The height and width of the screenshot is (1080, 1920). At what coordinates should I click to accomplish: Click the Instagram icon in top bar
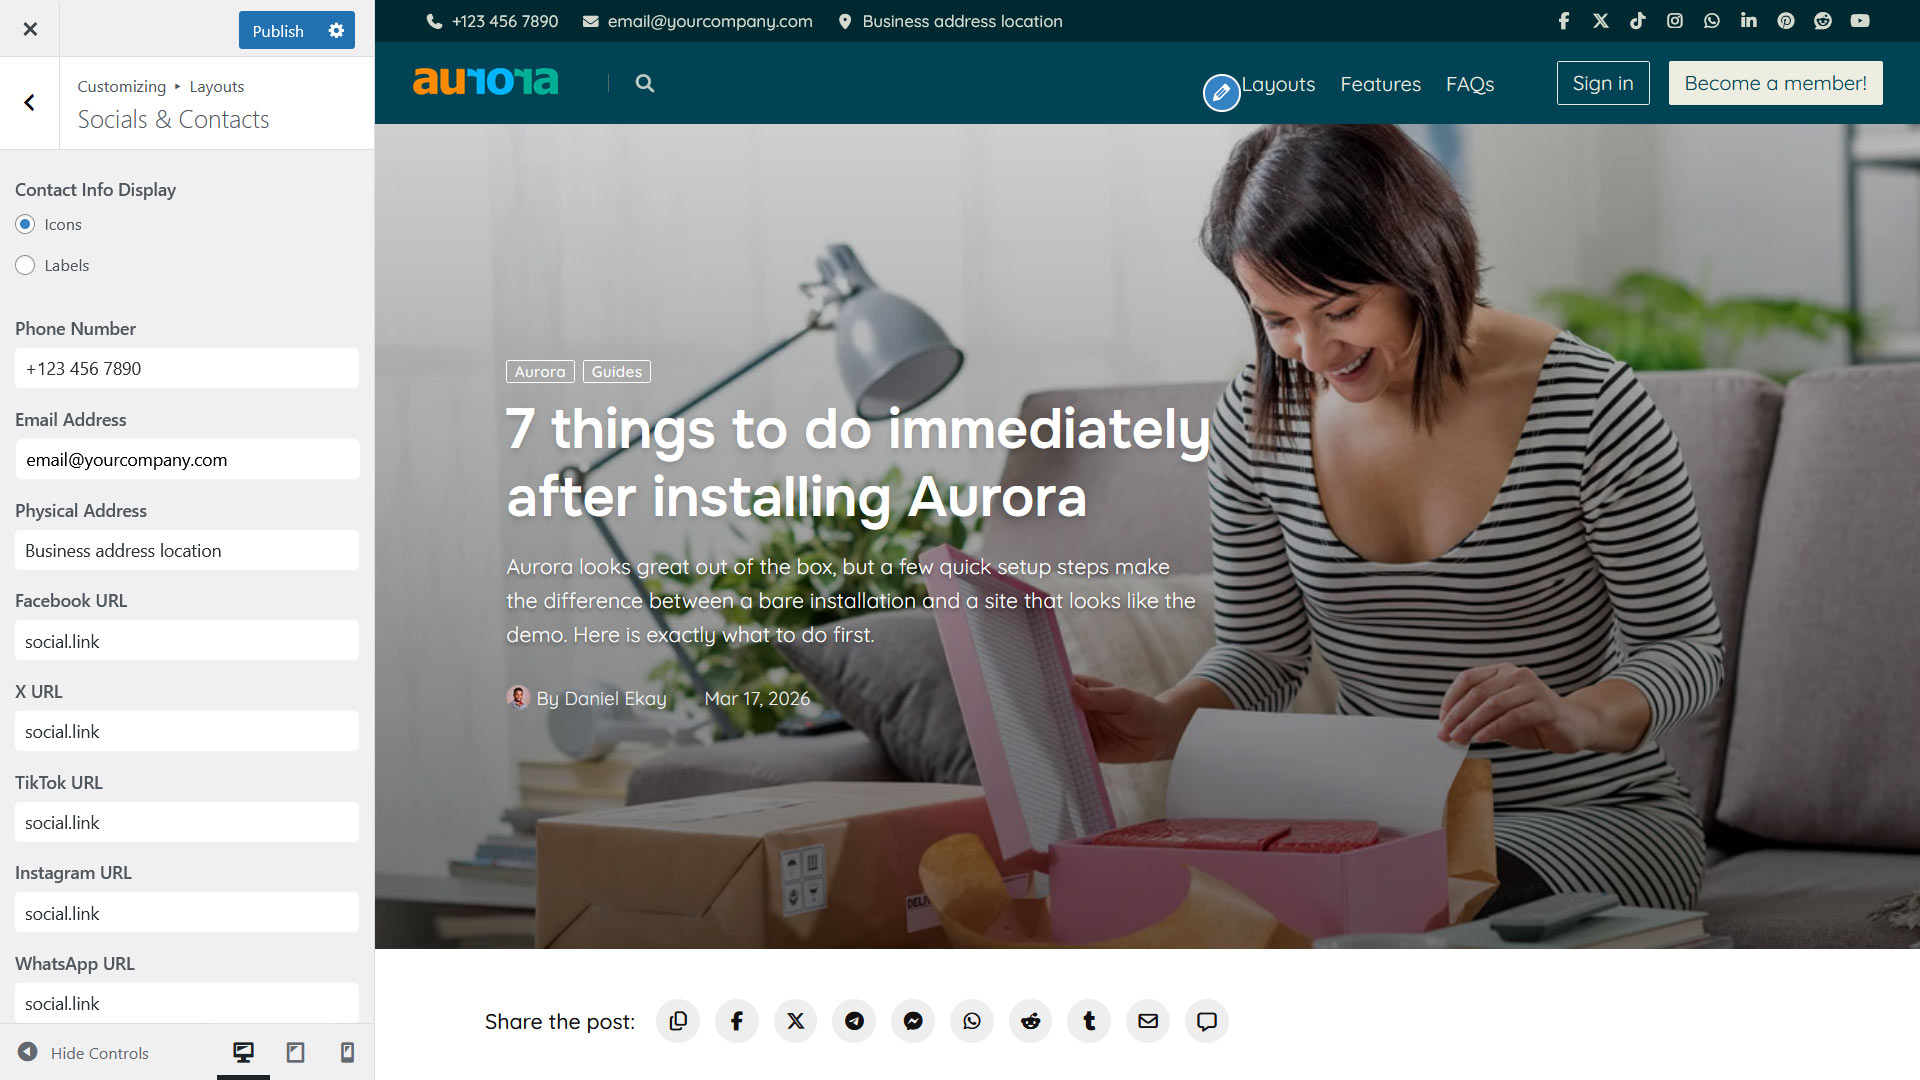pos(1675,21)
